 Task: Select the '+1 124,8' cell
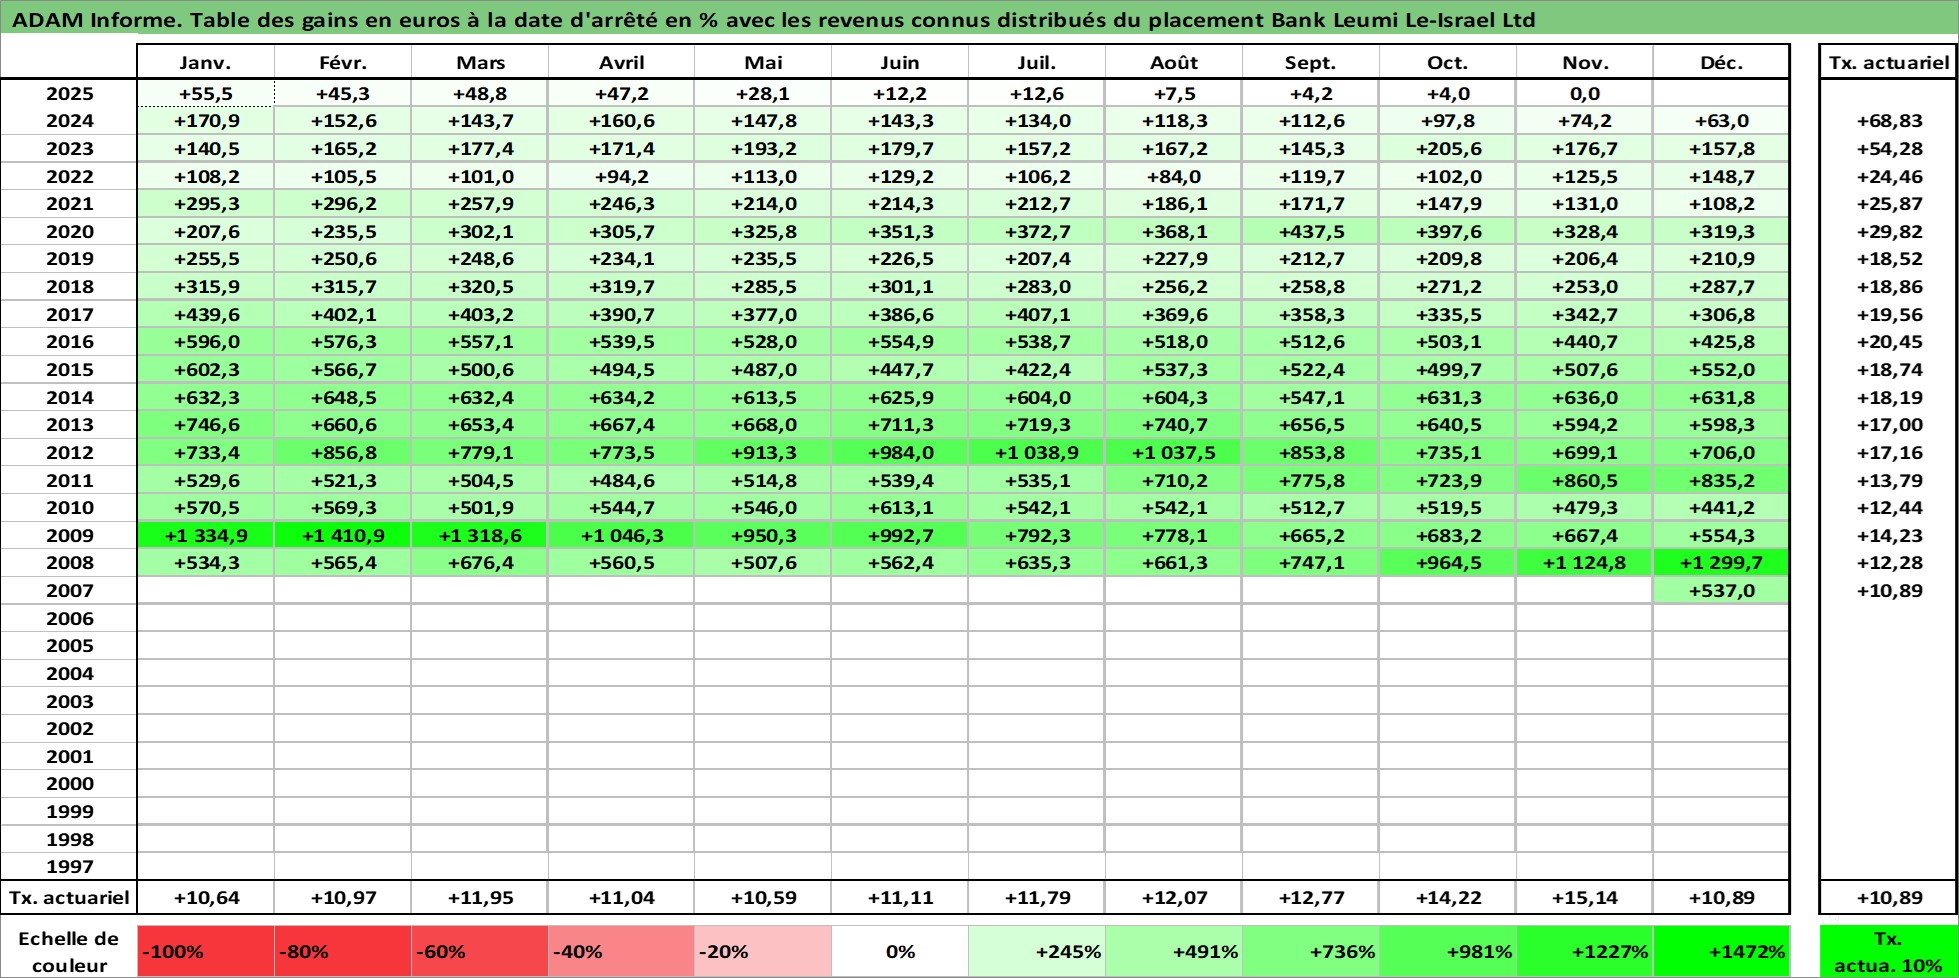click(1584, 563)
